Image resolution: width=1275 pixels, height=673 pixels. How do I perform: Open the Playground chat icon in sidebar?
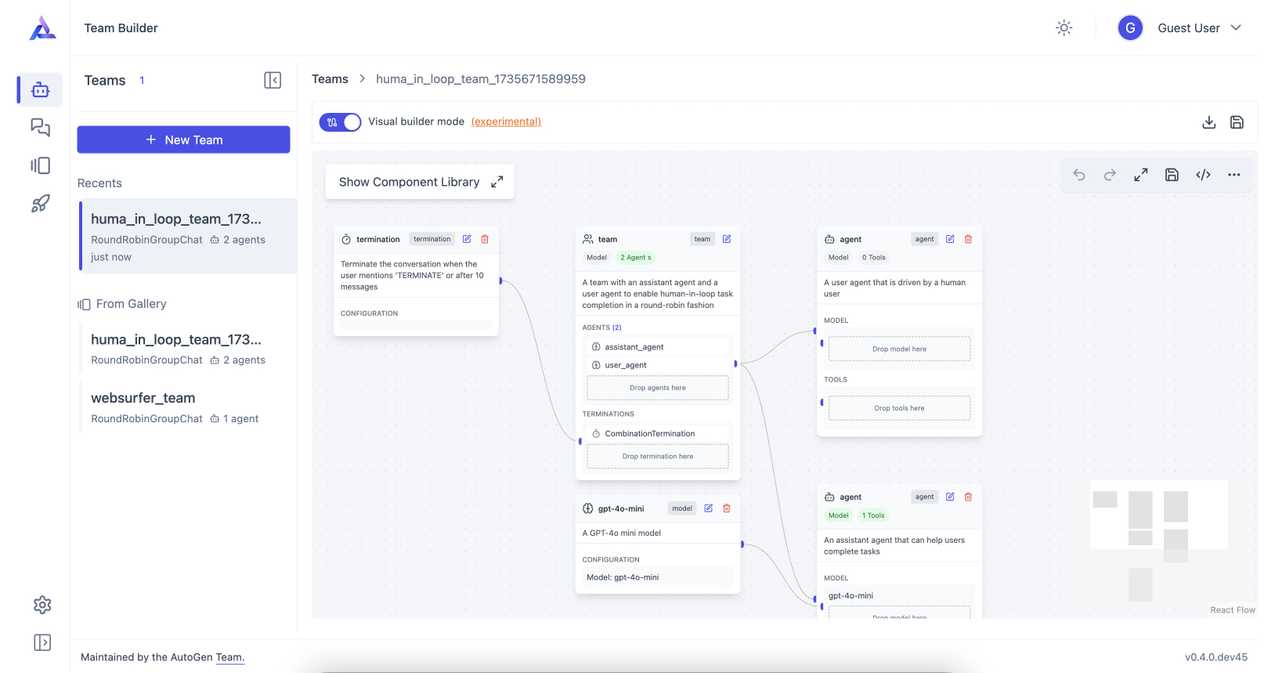tap(40, 127)
